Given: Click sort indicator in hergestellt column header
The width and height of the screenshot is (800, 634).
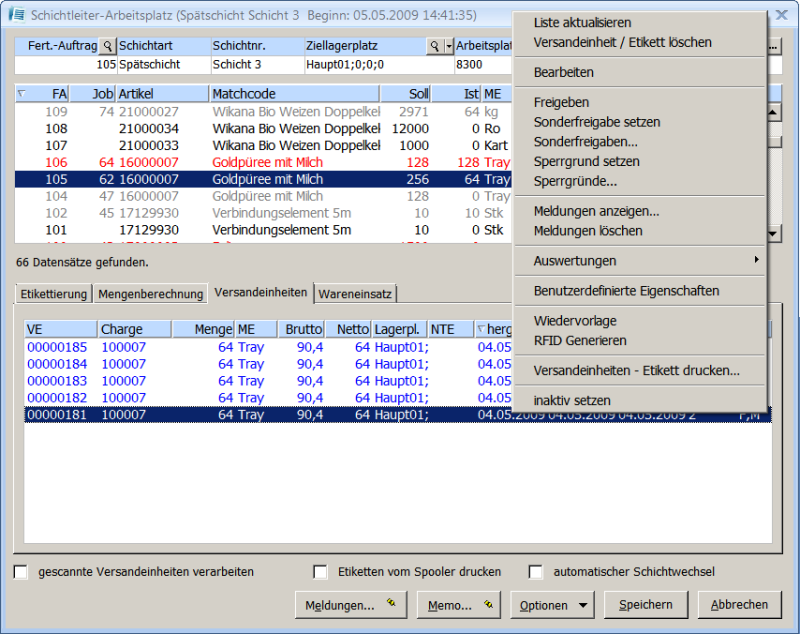Looking at the screenshot, I should click(481, 329).
